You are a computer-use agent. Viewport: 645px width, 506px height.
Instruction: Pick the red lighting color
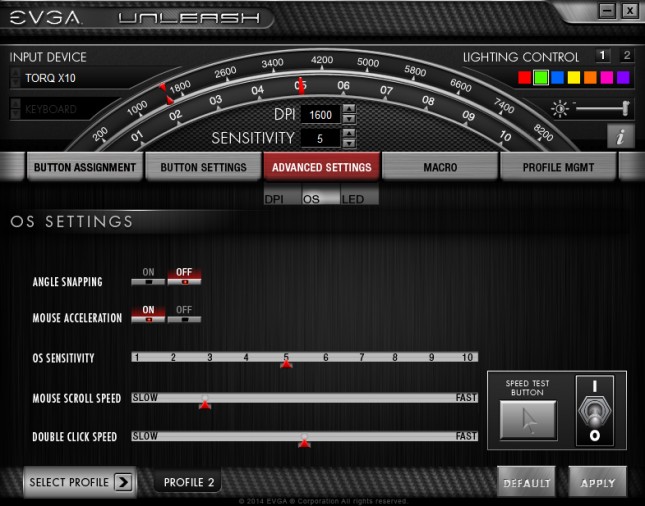(x=524, y=77)
